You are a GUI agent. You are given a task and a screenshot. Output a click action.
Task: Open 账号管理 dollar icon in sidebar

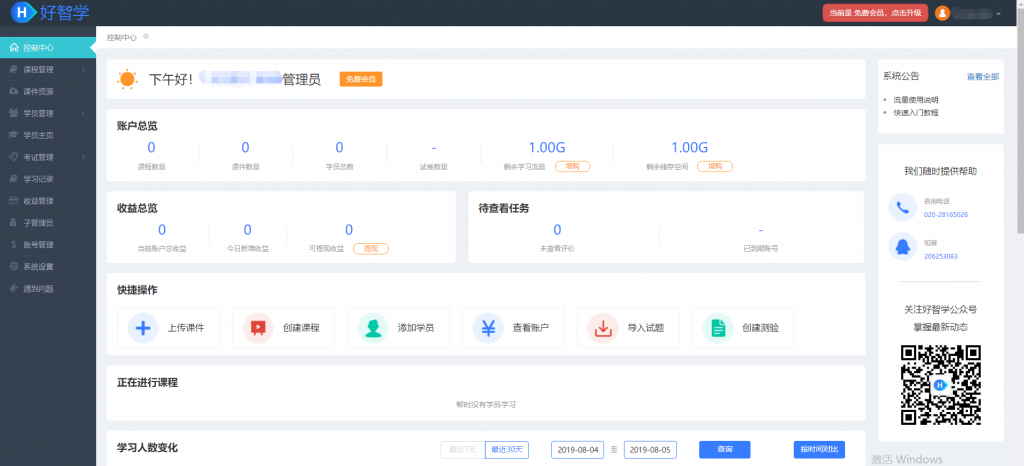click(x=14, y=245)
